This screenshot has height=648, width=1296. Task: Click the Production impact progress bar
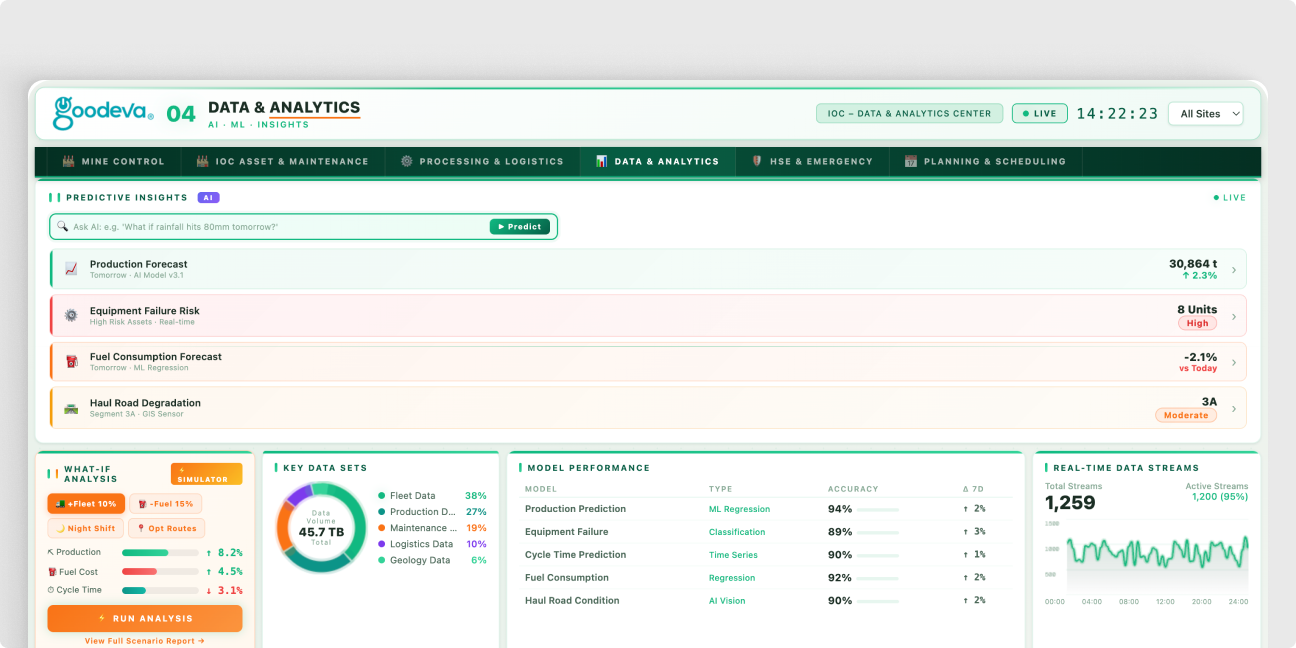[x=159, y=552]
